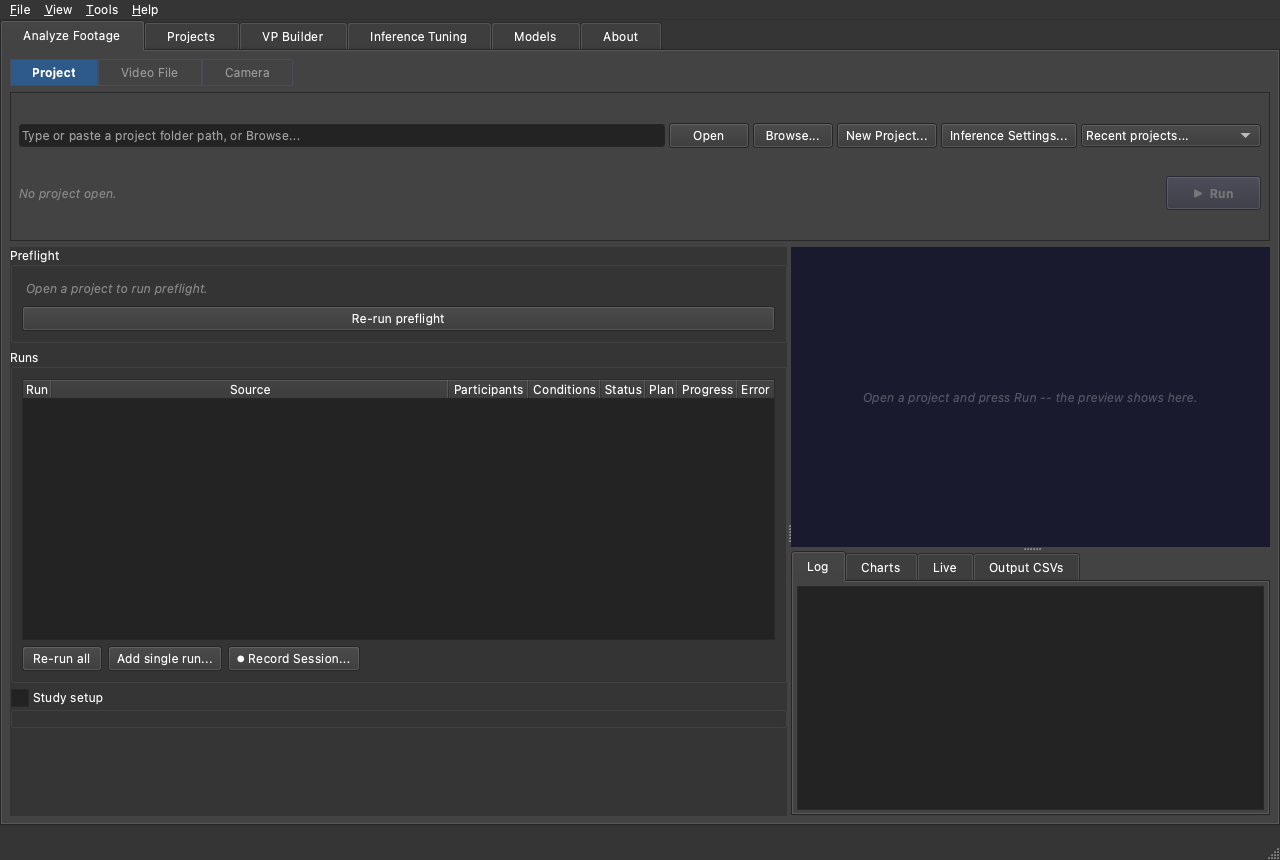Viewport: 1280px width, 860px height.
Task: Switch to the Log tab
Action: tap(818, 566)
